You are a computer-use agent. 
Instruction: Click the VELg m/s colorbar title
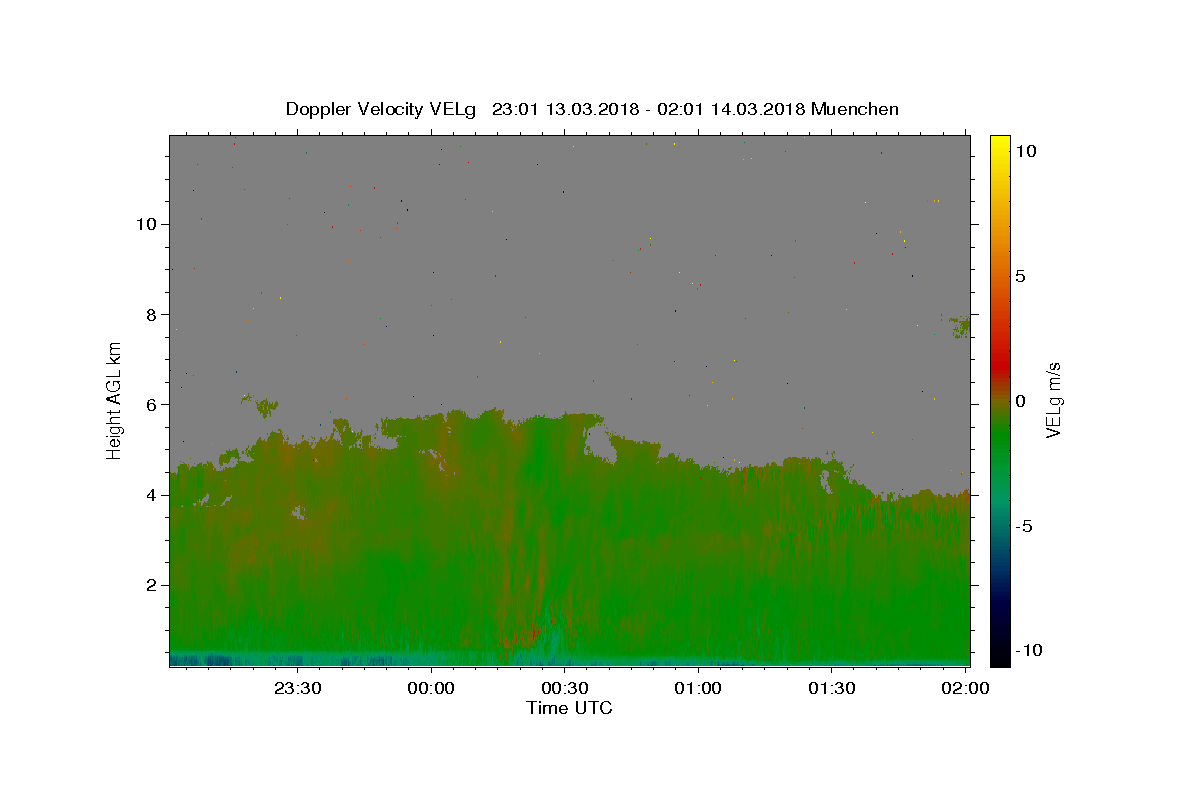click(1052, 401)
